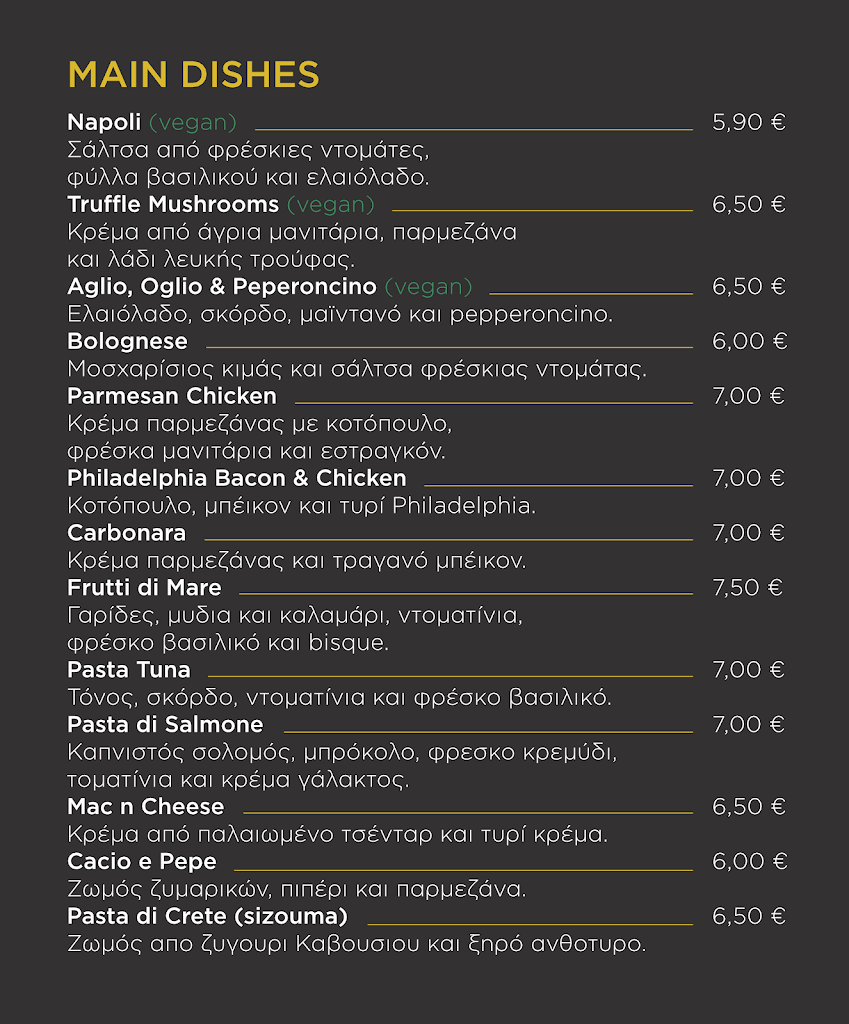Pick the Carbonara dish
The width and height of the screenshot is (849, 1024).
(127, 533)
